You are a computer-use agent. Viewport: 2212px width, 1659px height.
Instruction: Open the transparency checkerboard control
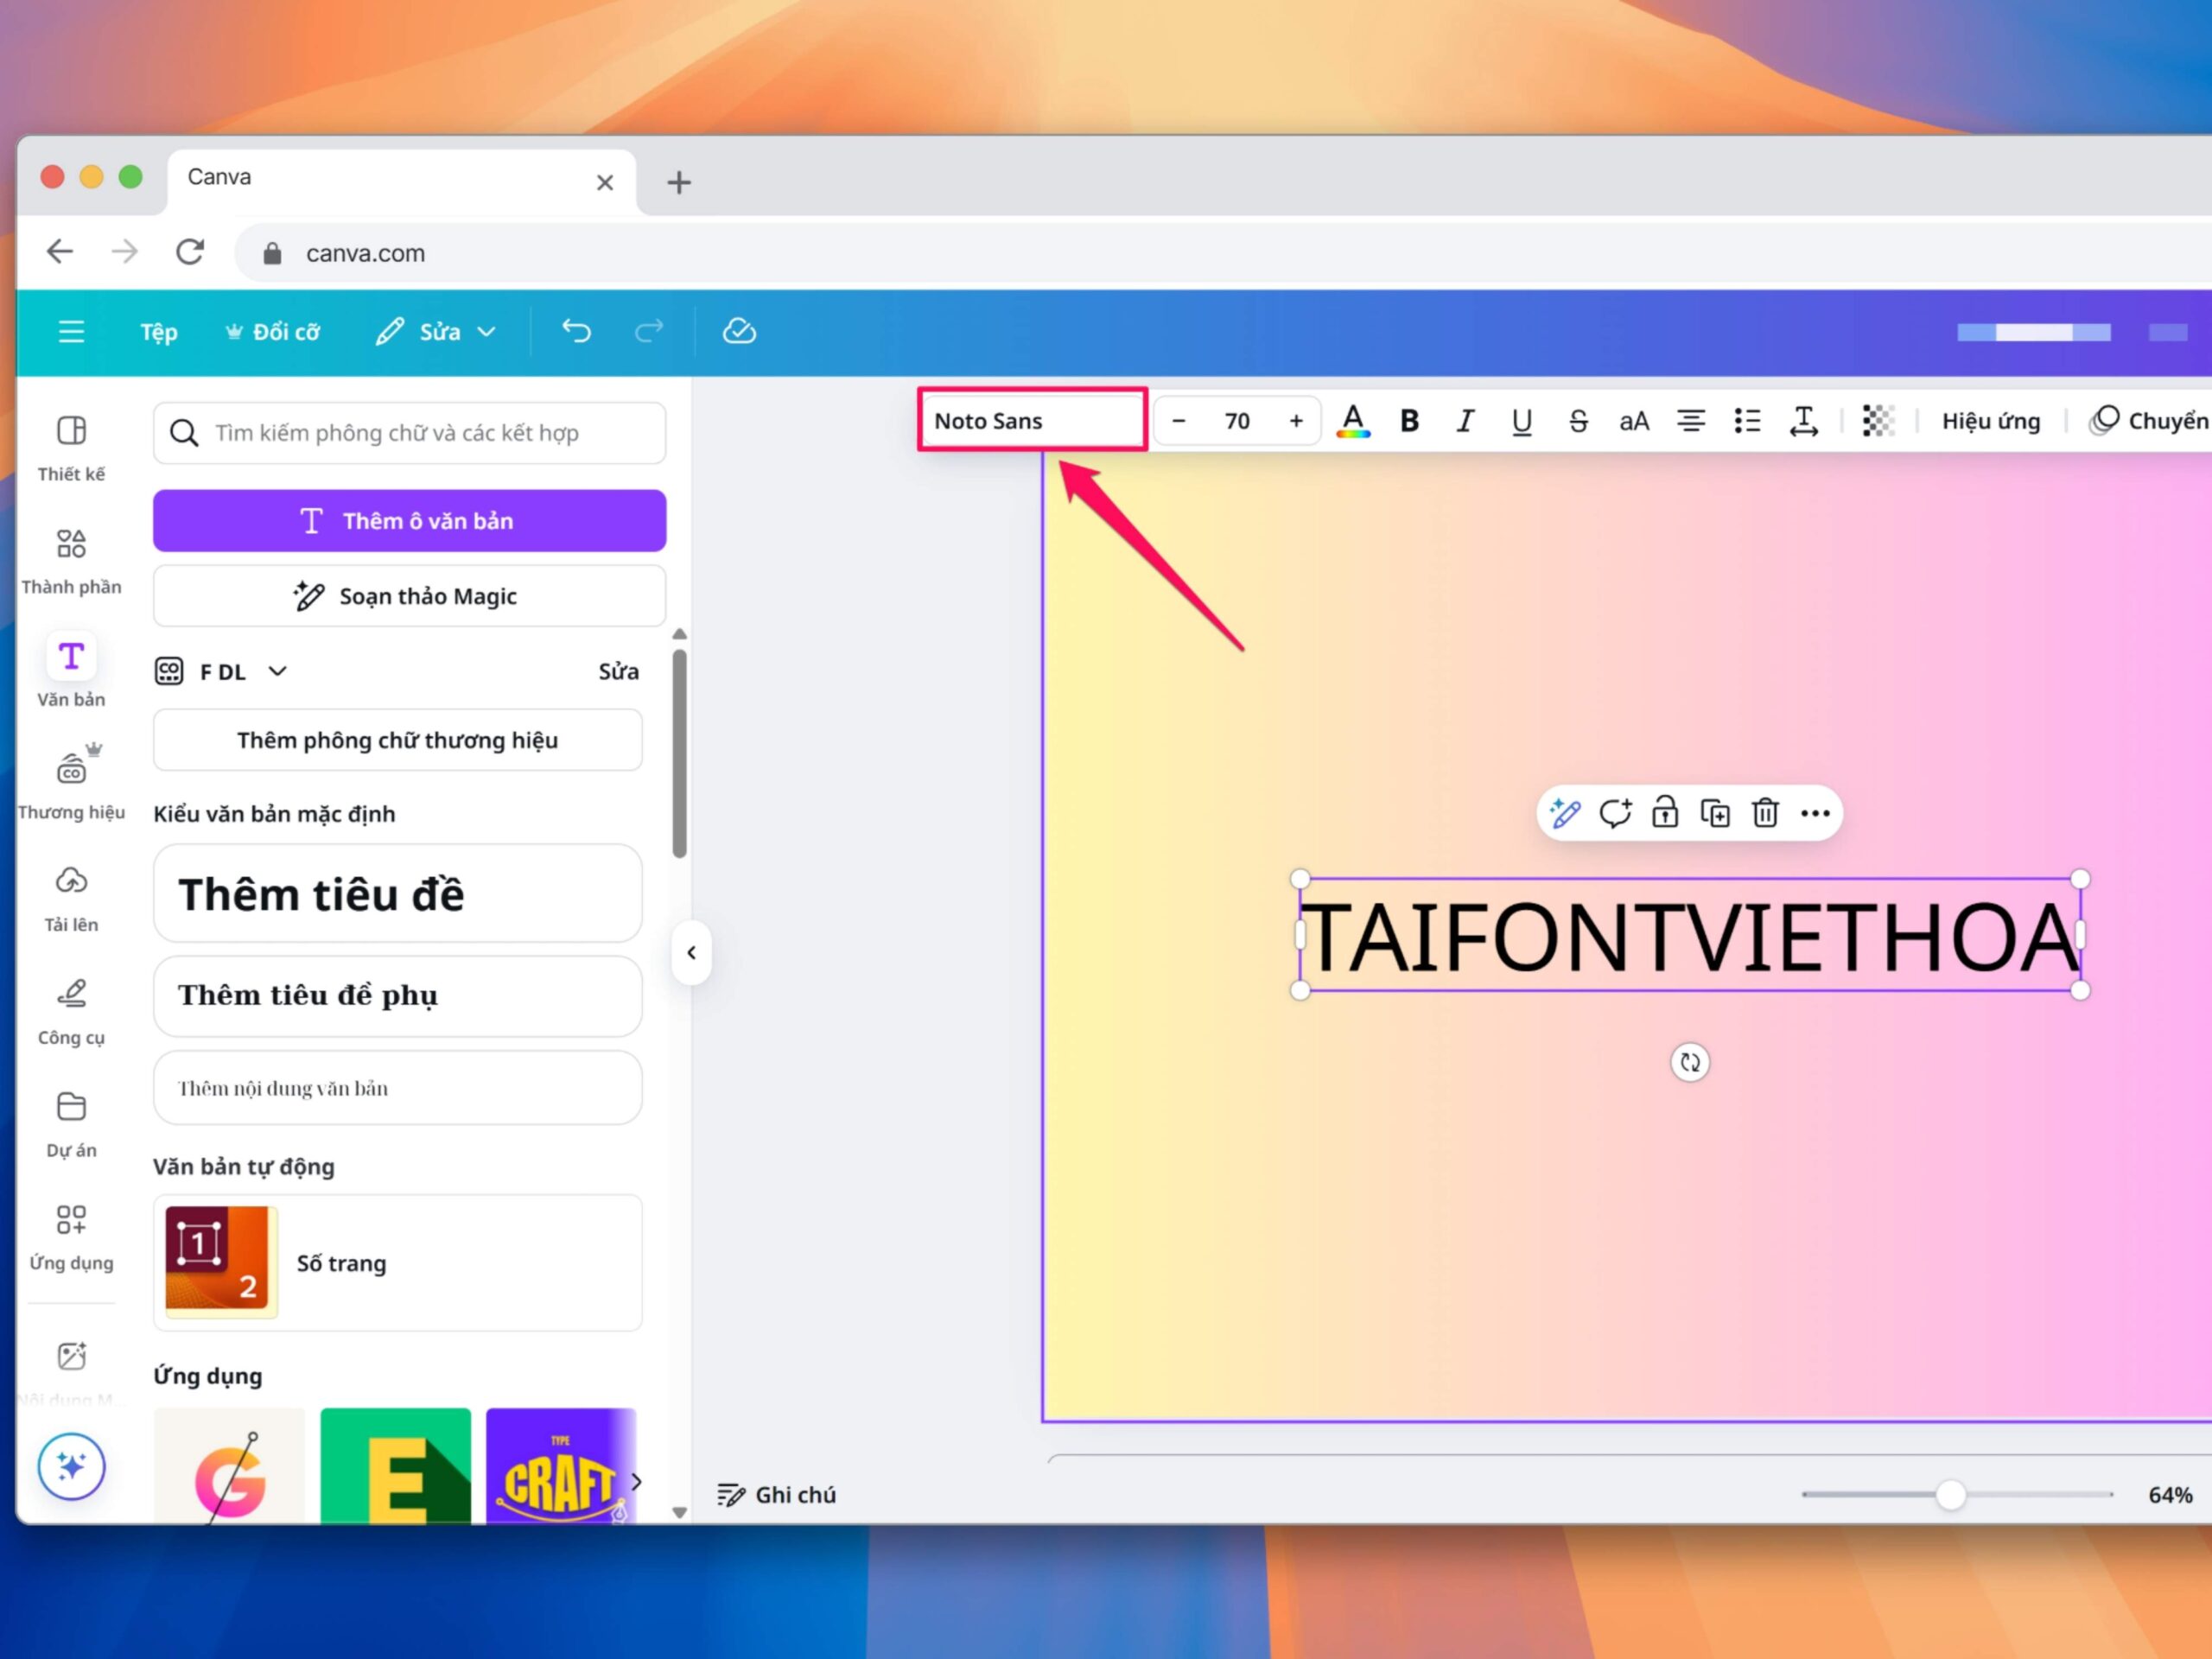click(1878, 421)
